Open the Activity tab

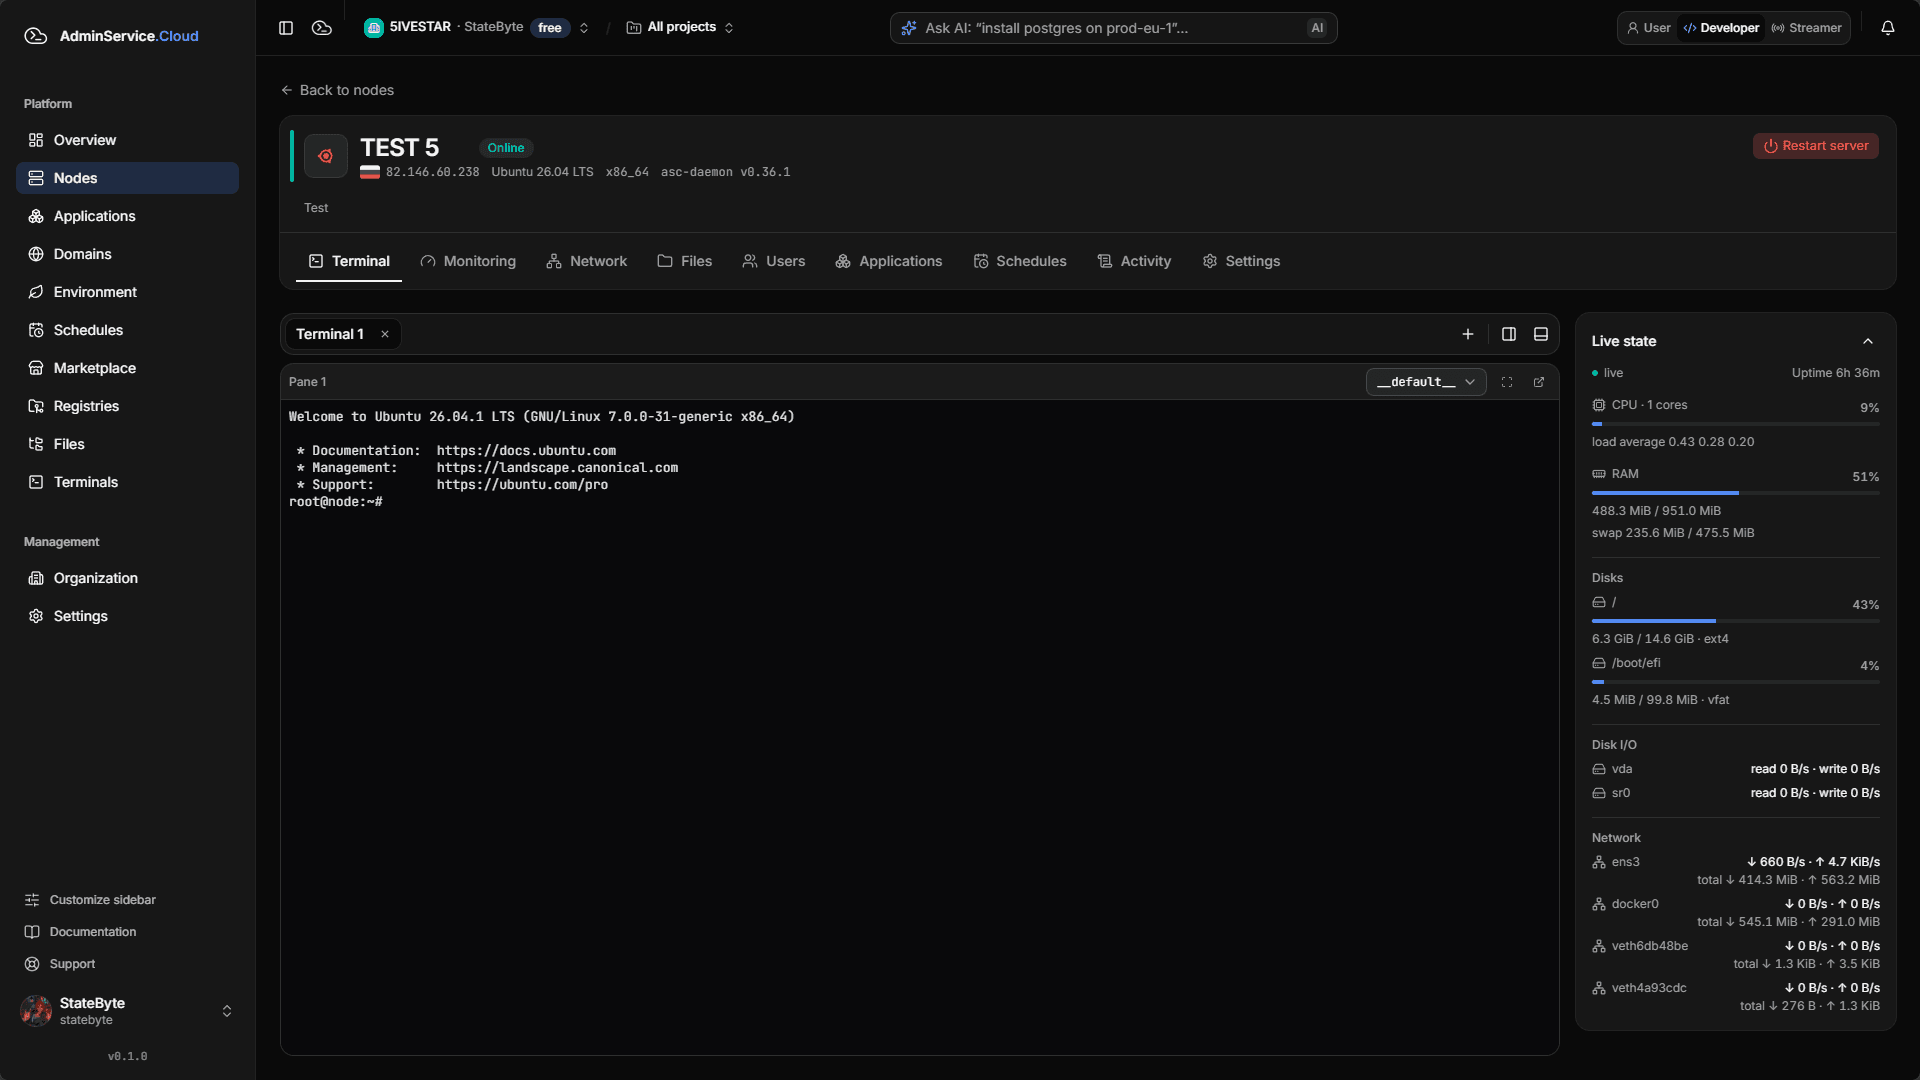(x=1134, y=261)
